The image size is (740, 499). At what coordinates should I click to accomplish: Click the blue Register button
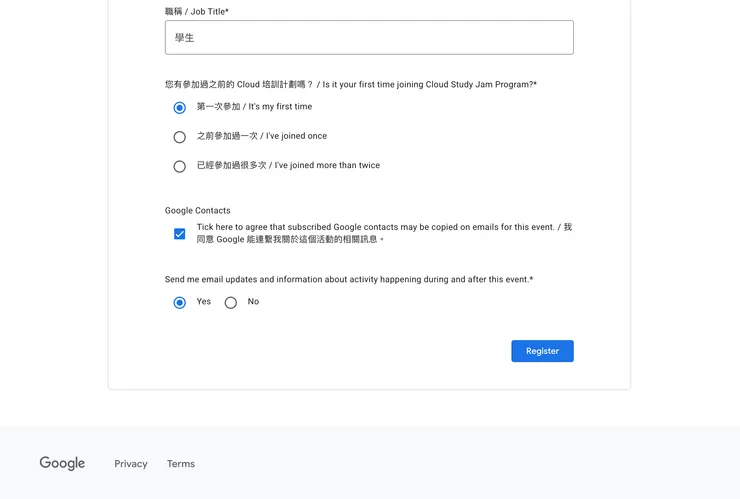[x=542, y=351]
